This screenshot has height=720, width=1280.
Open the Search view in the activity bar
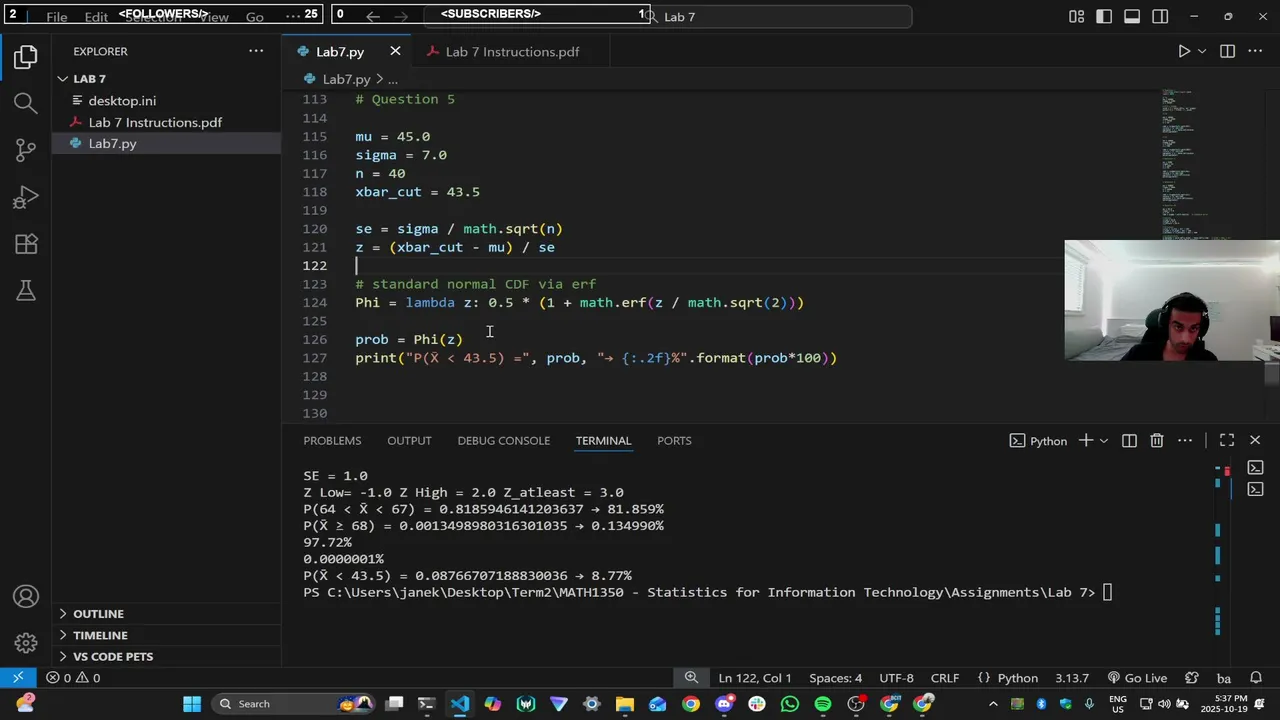click(x=26, y=103)
